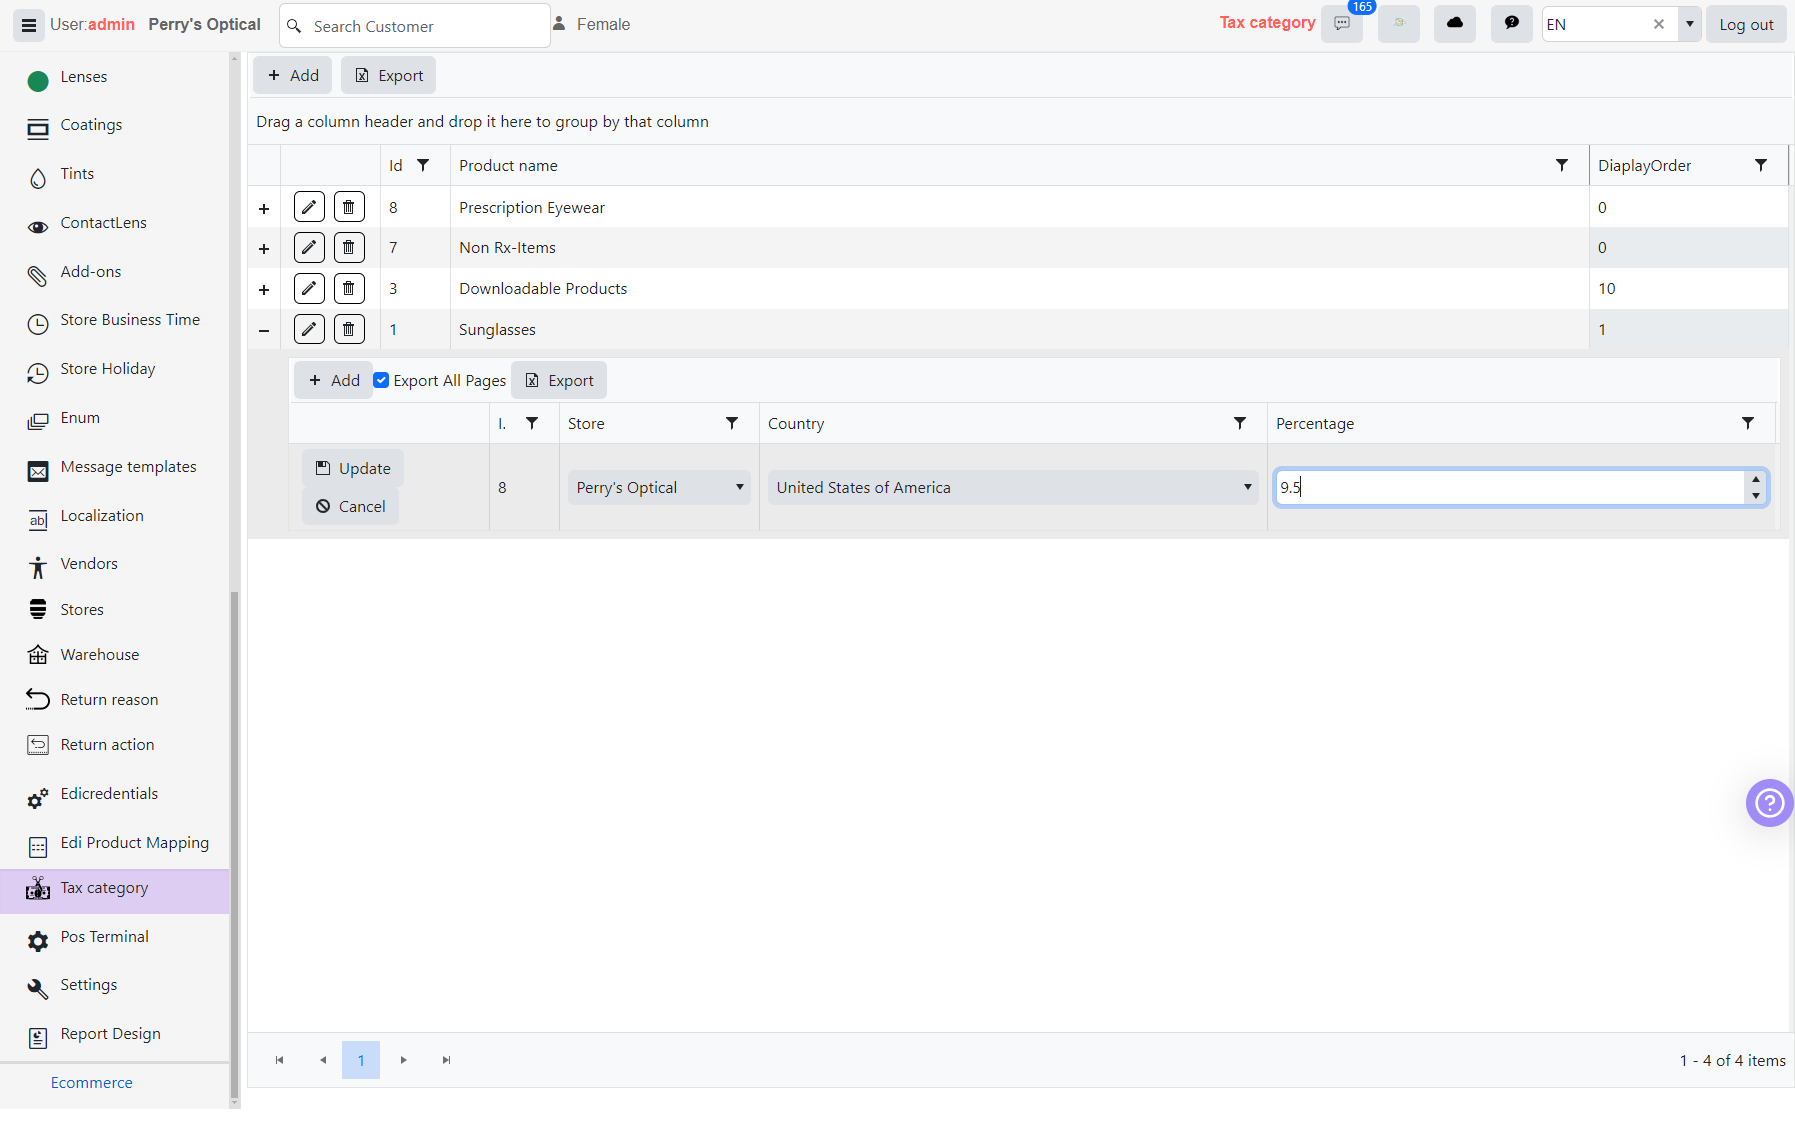Filter the Product name column

[1562, 165]
